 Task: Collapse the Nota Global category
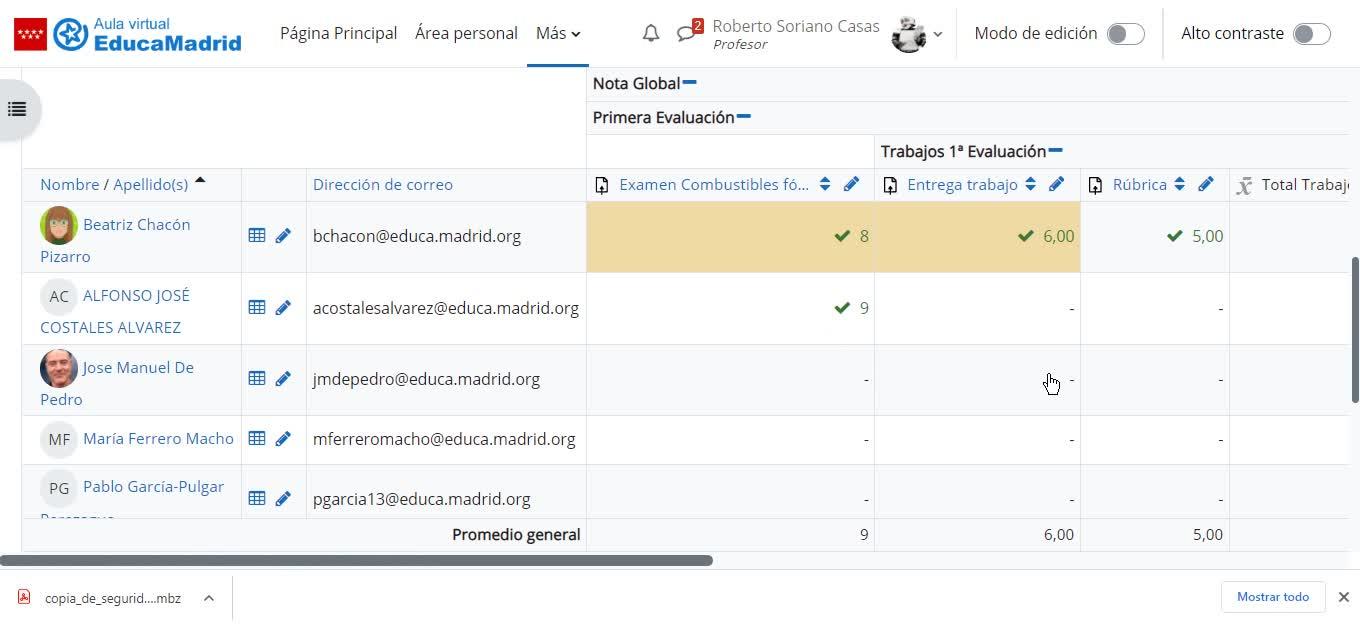point(690,83)
